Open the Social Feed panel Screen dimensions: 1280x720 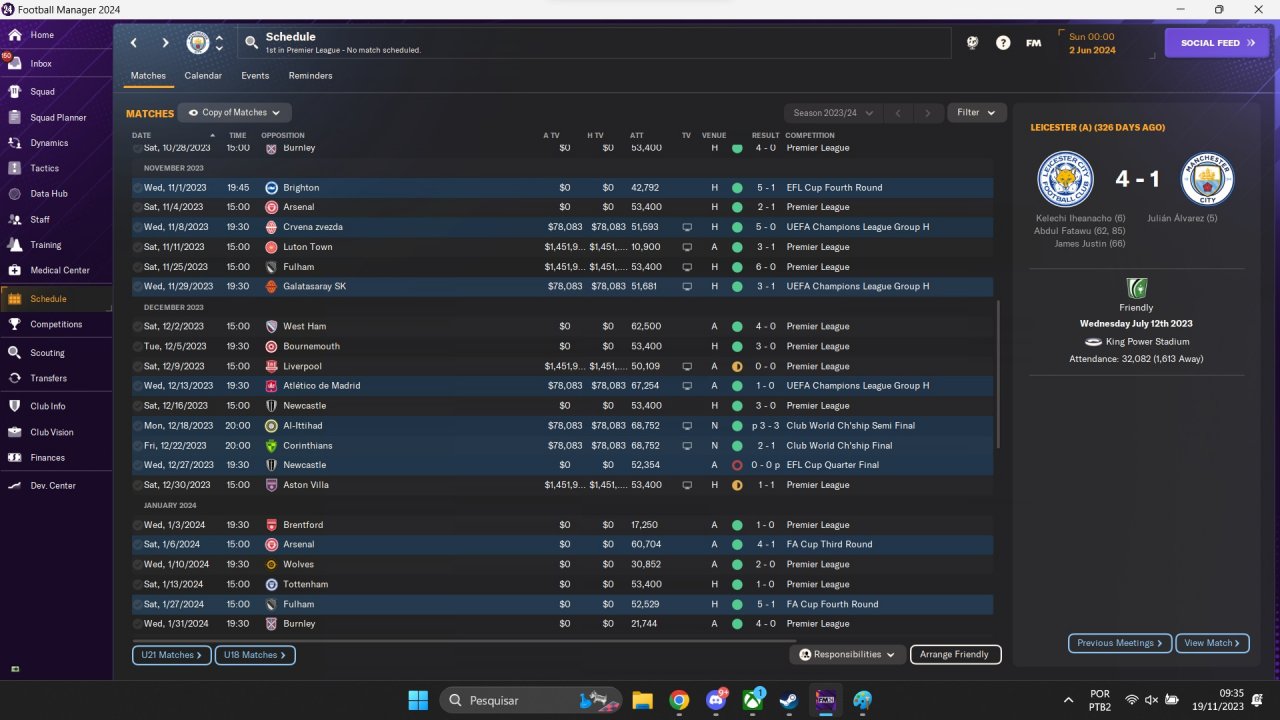coord(1217,43)
